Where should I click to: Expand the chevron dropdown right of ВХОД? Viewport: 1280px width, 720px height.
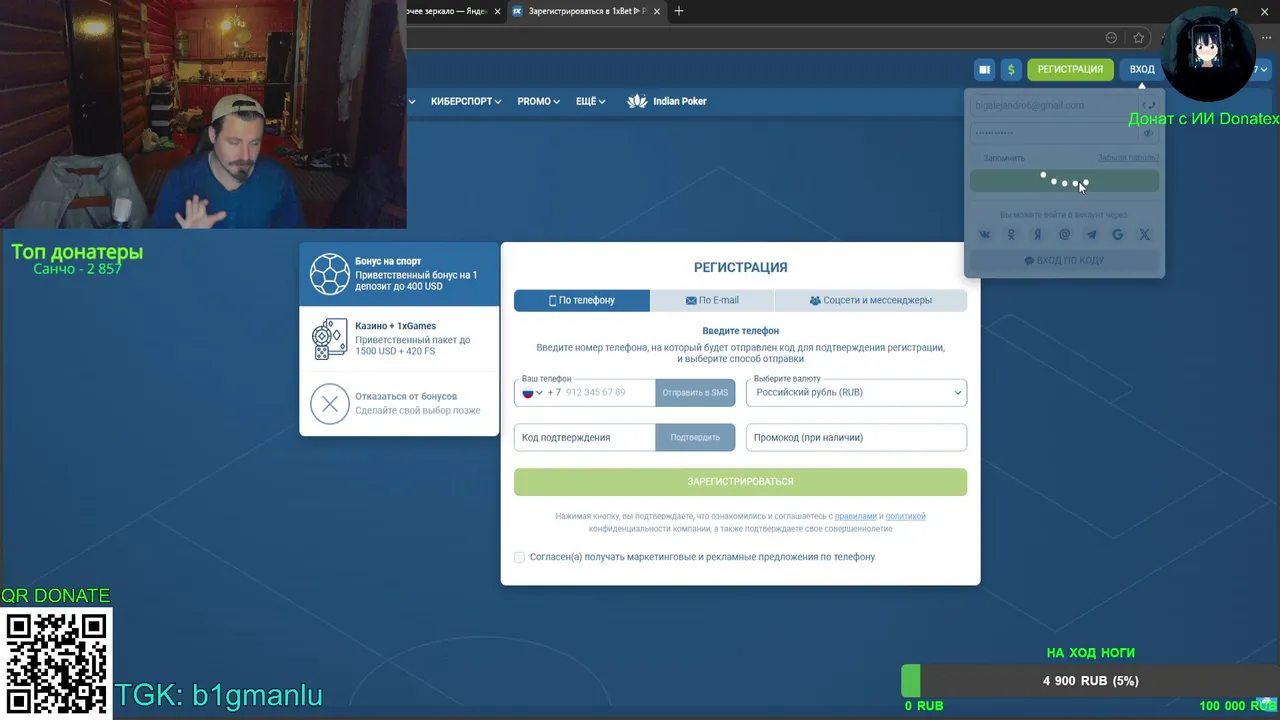[x=1264, y=69]
